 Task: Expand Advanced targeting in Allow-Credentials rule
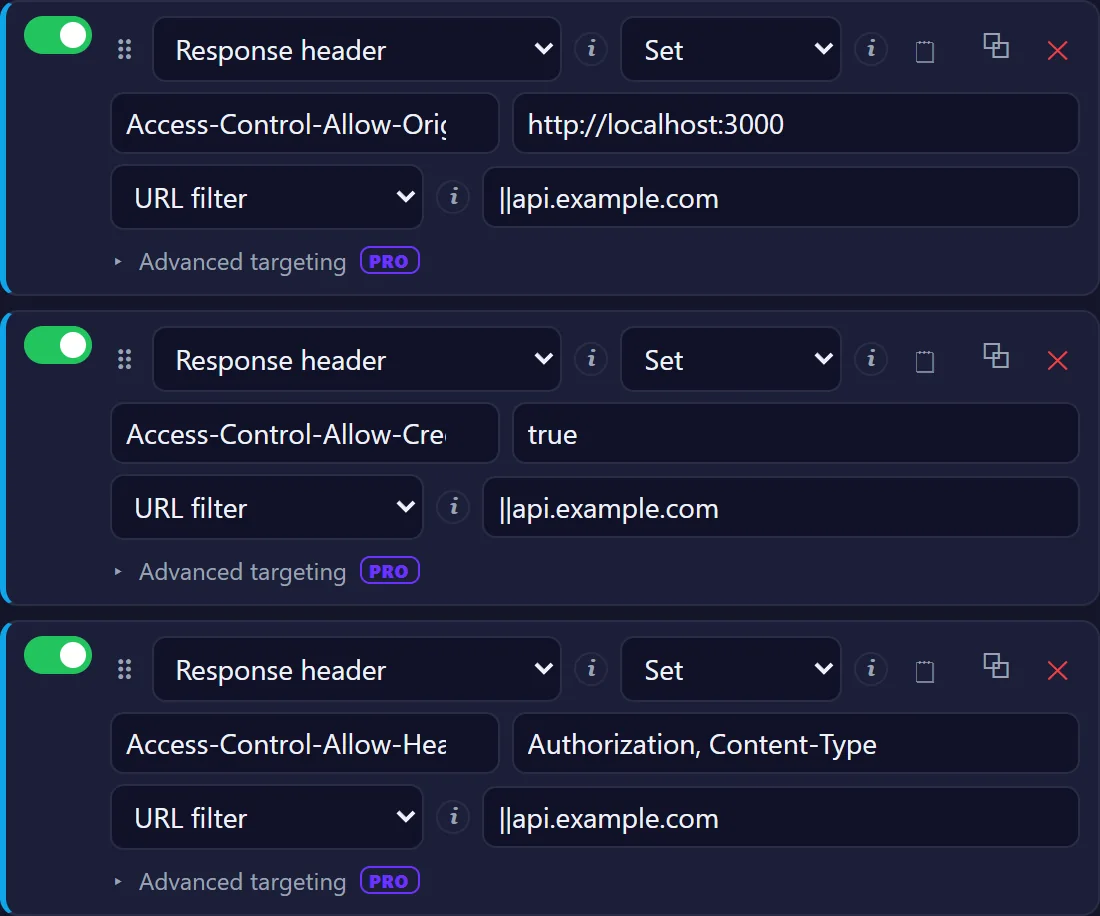pyautogui.click(x=242, y=572)
